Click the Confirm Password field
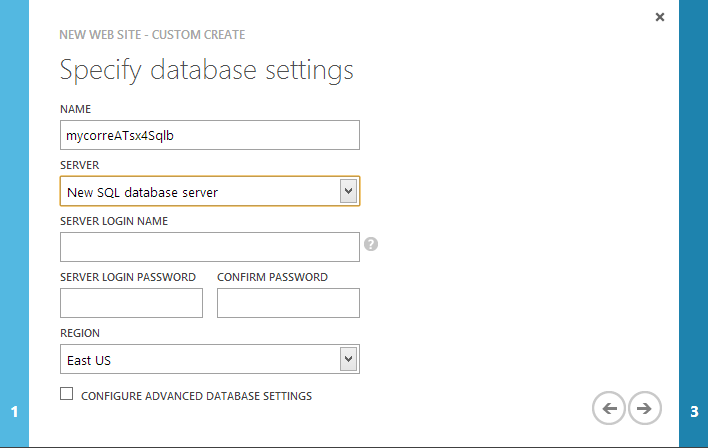The image size is (708, 448). [x=288, y=303]
